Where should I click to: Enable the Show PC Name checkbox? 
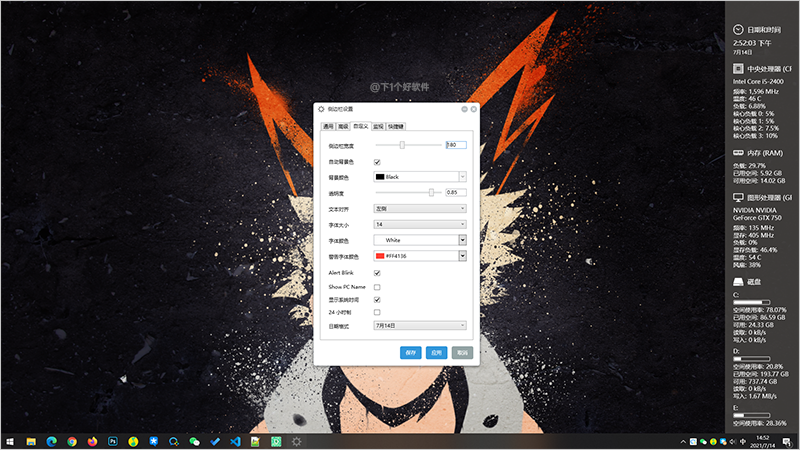377,287
